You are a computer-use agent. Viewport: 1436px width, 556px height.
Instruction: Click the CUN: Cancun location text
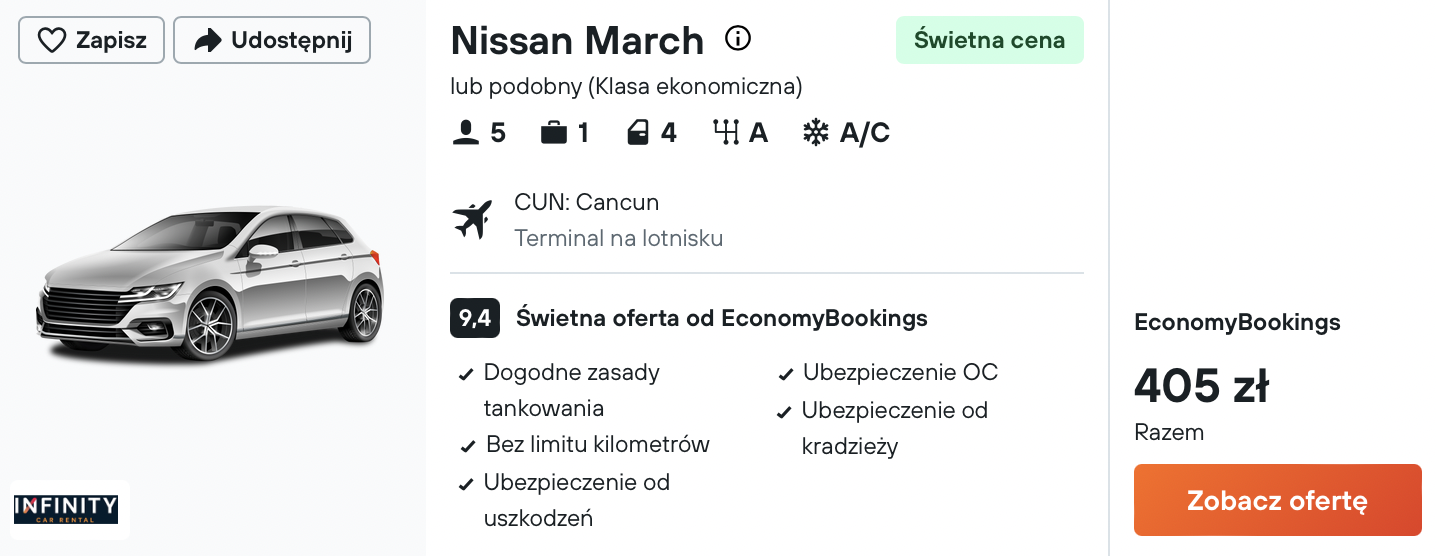tap(587, 202)
